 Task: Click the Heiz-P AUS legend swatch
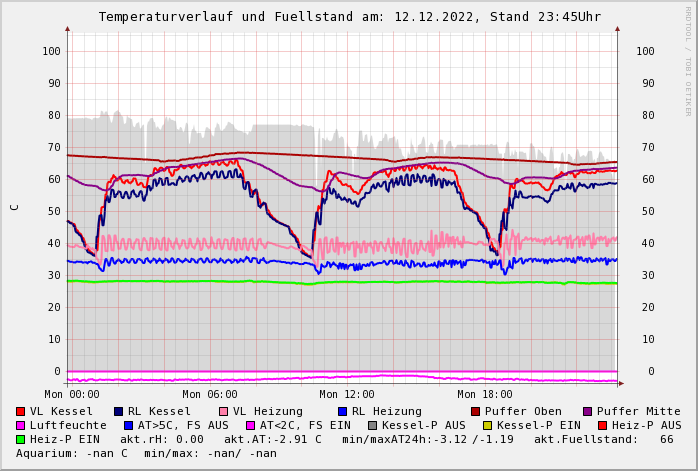[x=602, y=426]
